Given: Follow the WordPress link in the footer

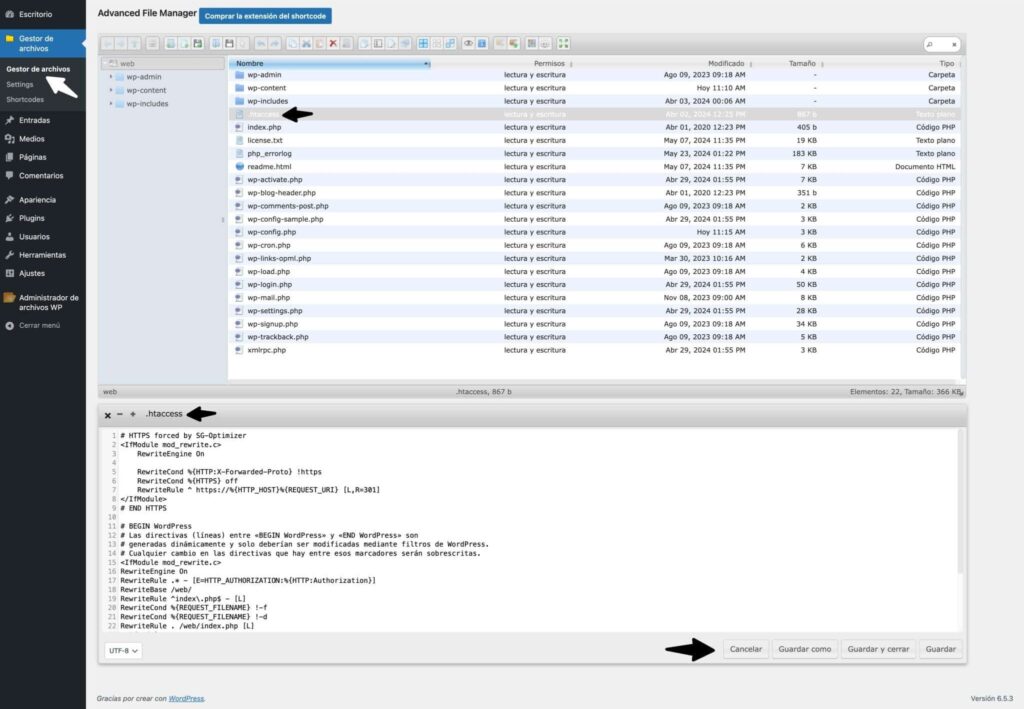Looking at the screenshot, I should (186, 699).
